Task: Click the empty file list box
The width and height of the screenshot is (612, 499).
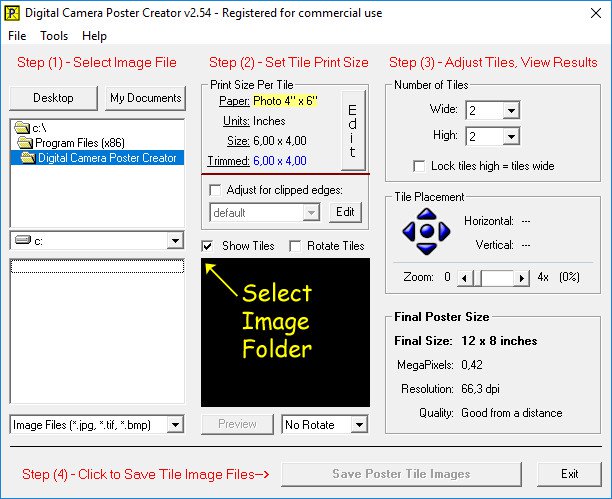Action: click(x=97, y=331)
